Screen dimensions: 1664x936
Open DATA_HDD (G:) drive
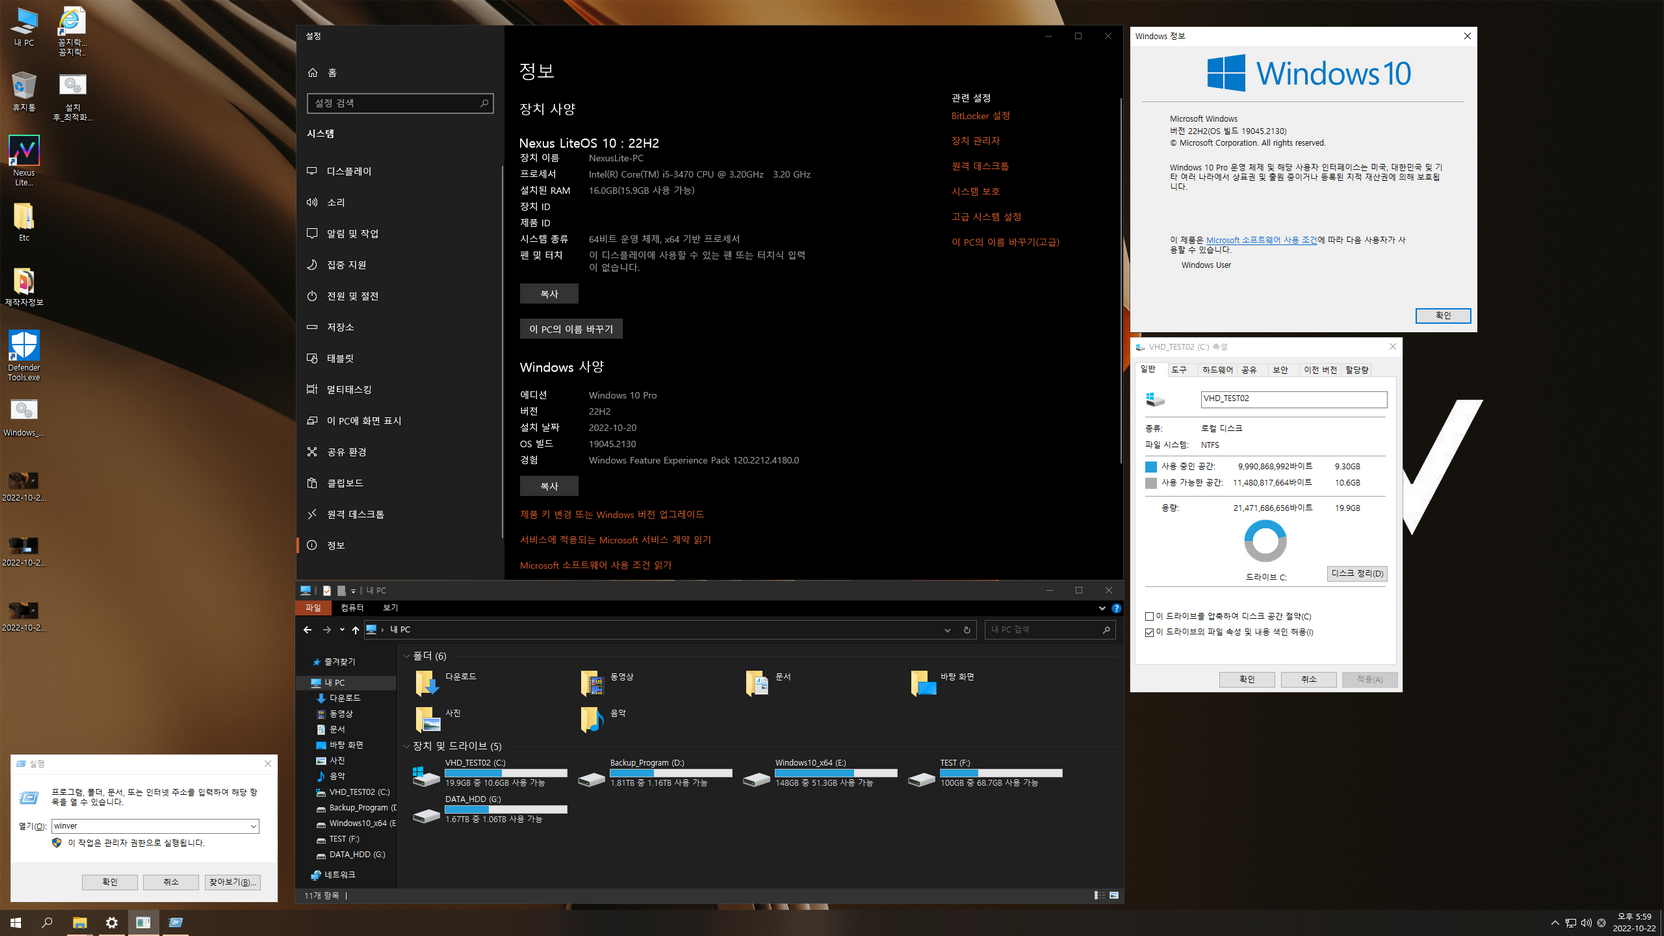click(x=490, y=810)
